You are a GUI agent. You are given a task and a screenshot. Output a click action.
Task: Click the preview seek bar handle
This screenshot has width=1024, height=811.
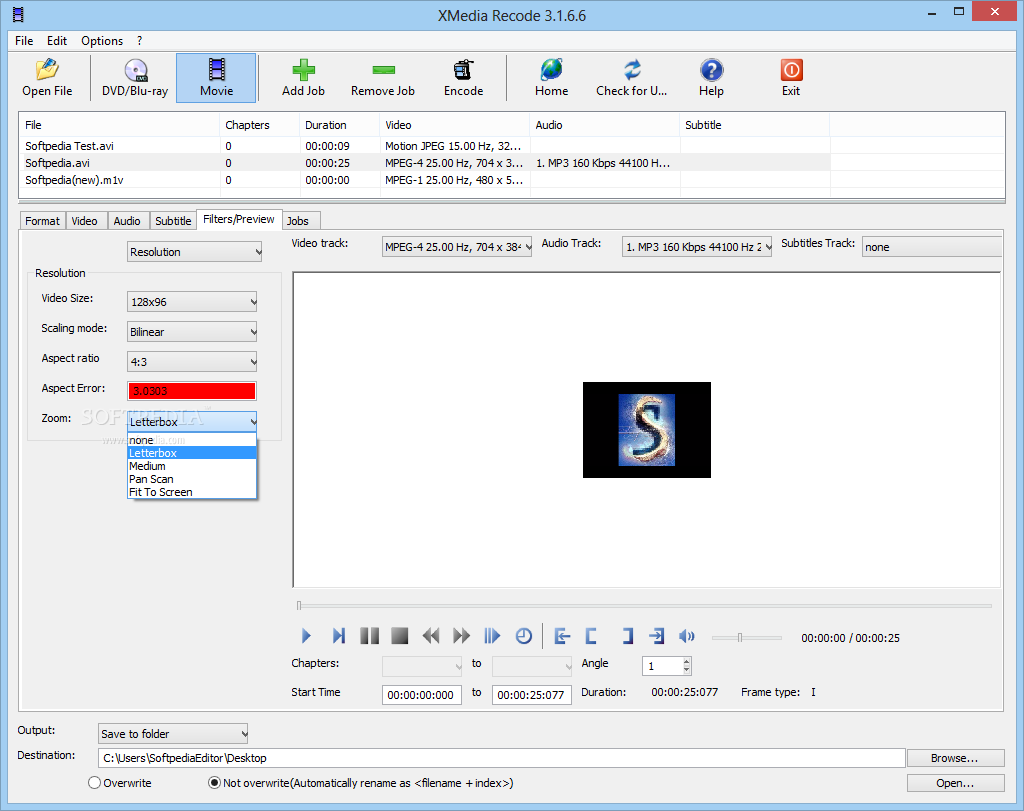(299, 605)
